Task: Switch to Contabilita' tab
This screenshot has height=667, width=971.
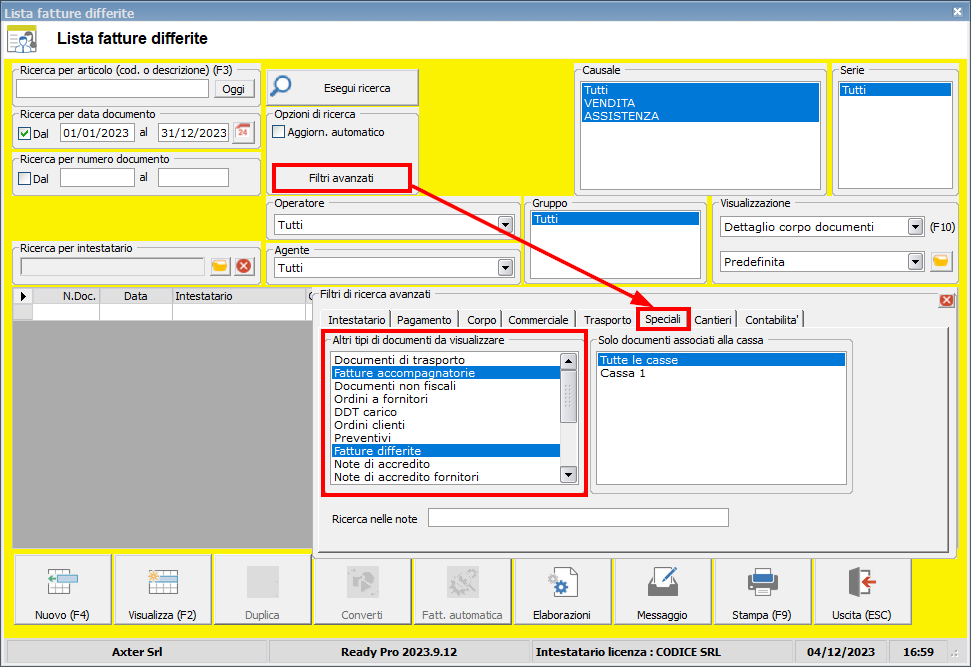Action: coord(772,320)
